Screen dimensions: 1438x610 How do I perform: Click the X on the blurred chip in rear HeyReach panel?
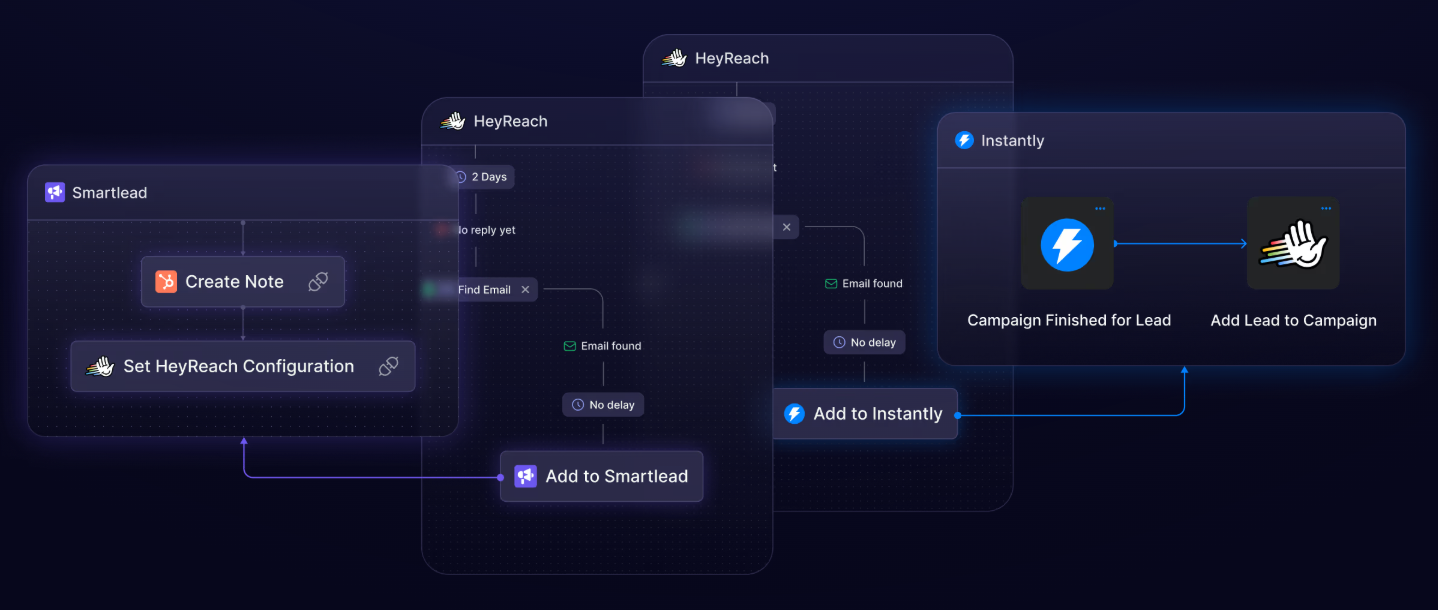coord(786,227)
